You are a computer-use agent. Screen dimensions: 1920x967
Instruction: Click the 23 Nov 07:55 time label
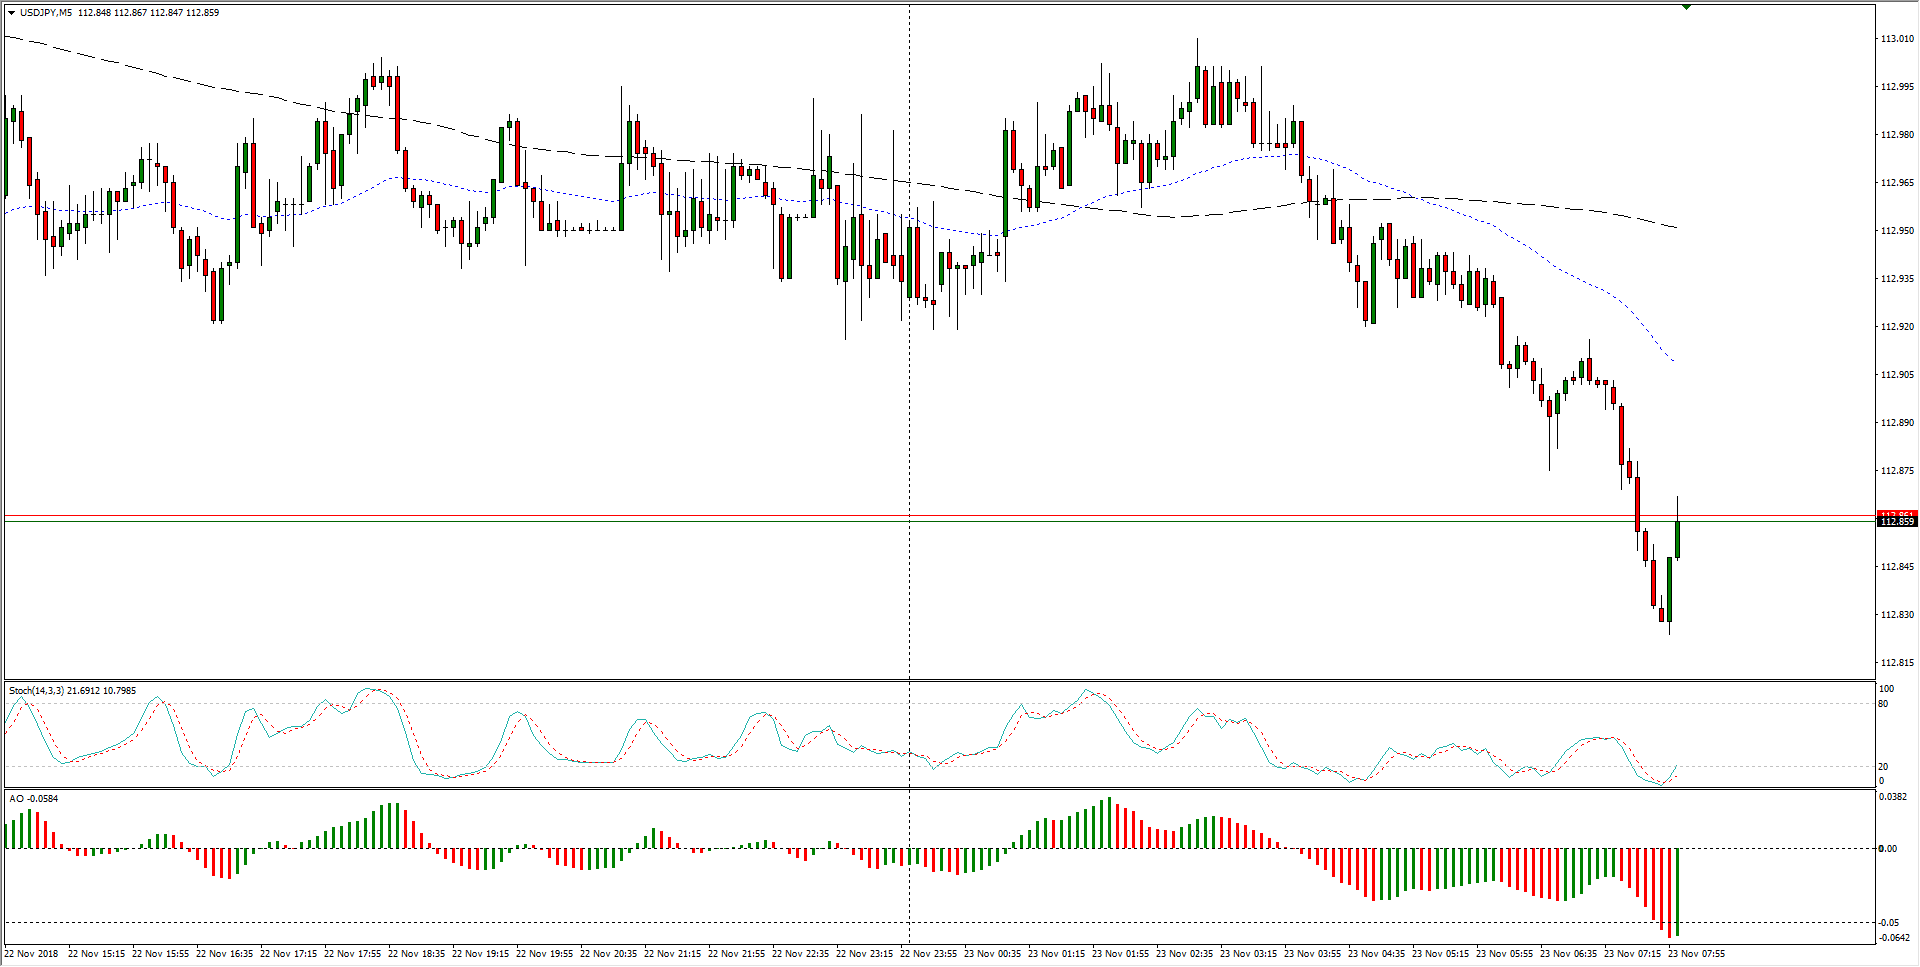point(1696,954)
